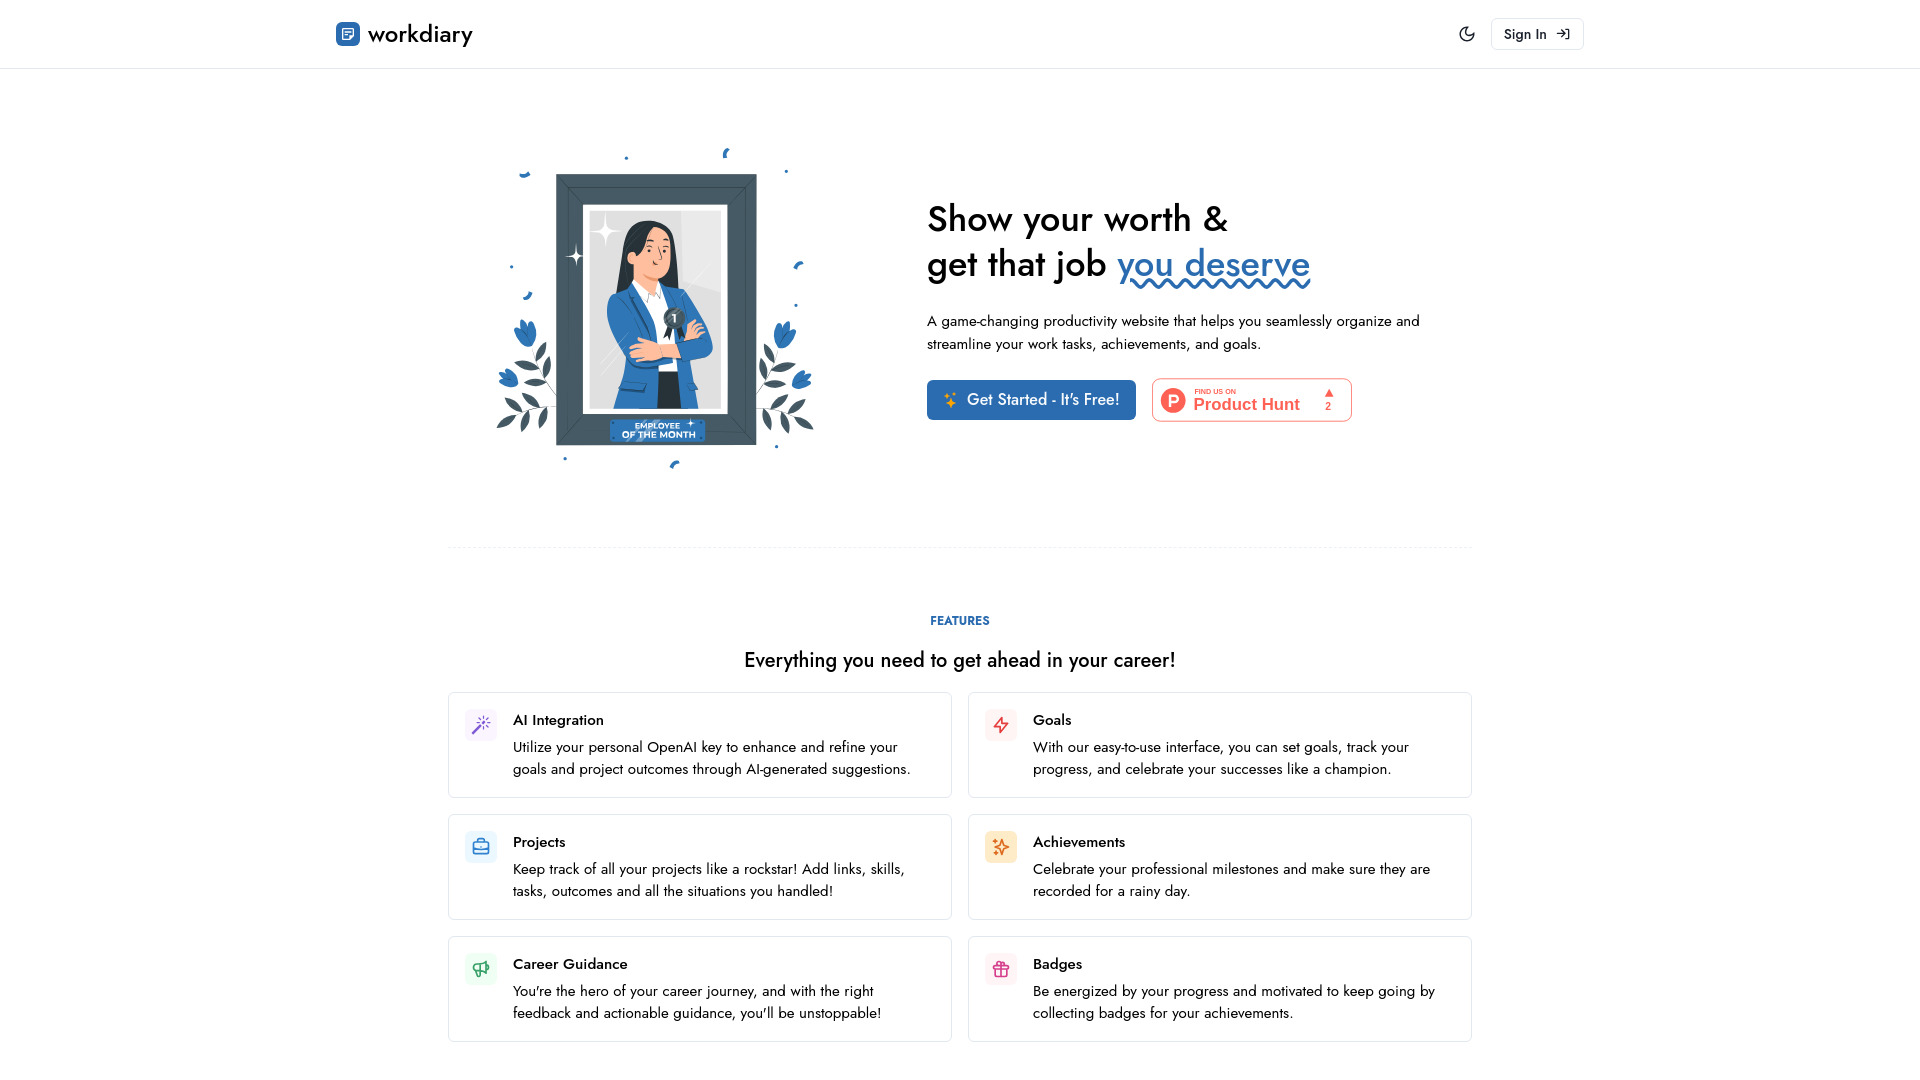1920x1080 pixels.
Task: Click Get Started - It's Free! button
Action: 1031,400
